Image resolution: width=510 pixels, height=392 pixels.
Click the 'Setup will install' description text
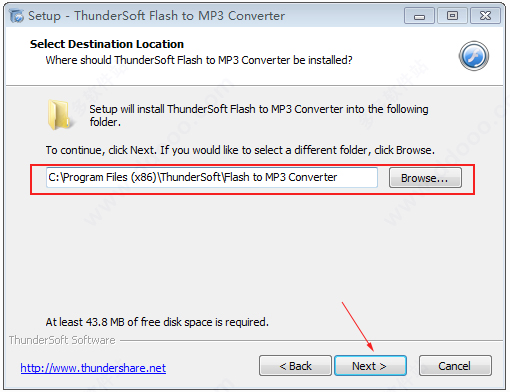click(x=259, y=115)
